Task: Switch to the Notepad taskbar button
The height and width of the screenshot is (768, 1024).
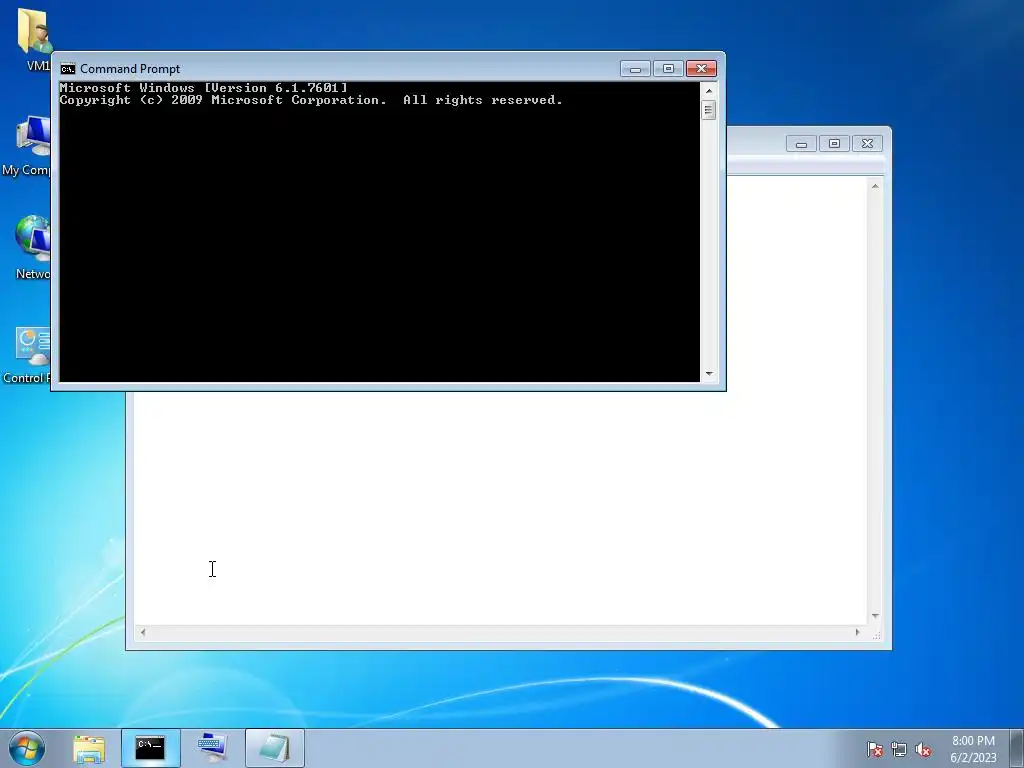Action: point(274,748)
